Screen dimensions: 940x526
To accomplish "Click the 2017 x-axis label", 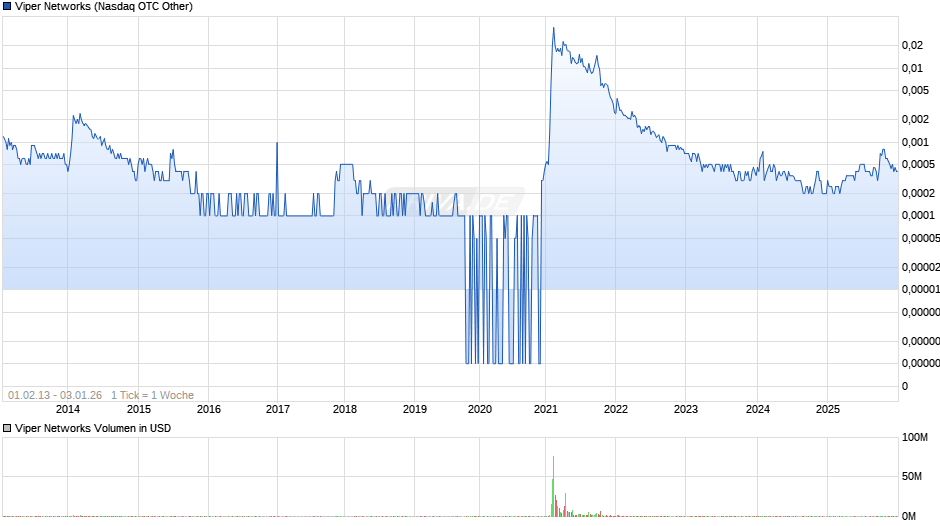I will click(278, 409).
